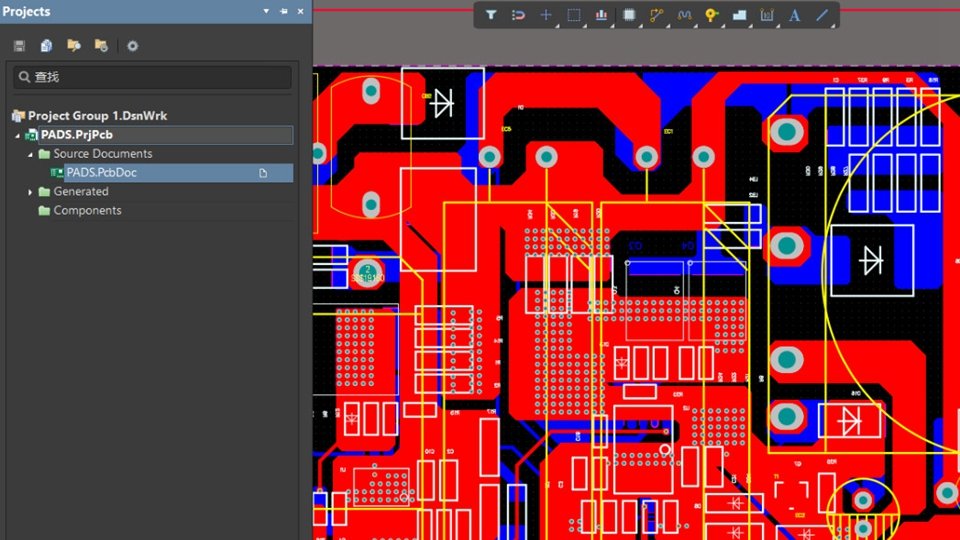Open the Projects panel options dropdown arrow
This screenshot has height=540, width=960.
pyautogui.click(x=266, y=11)
